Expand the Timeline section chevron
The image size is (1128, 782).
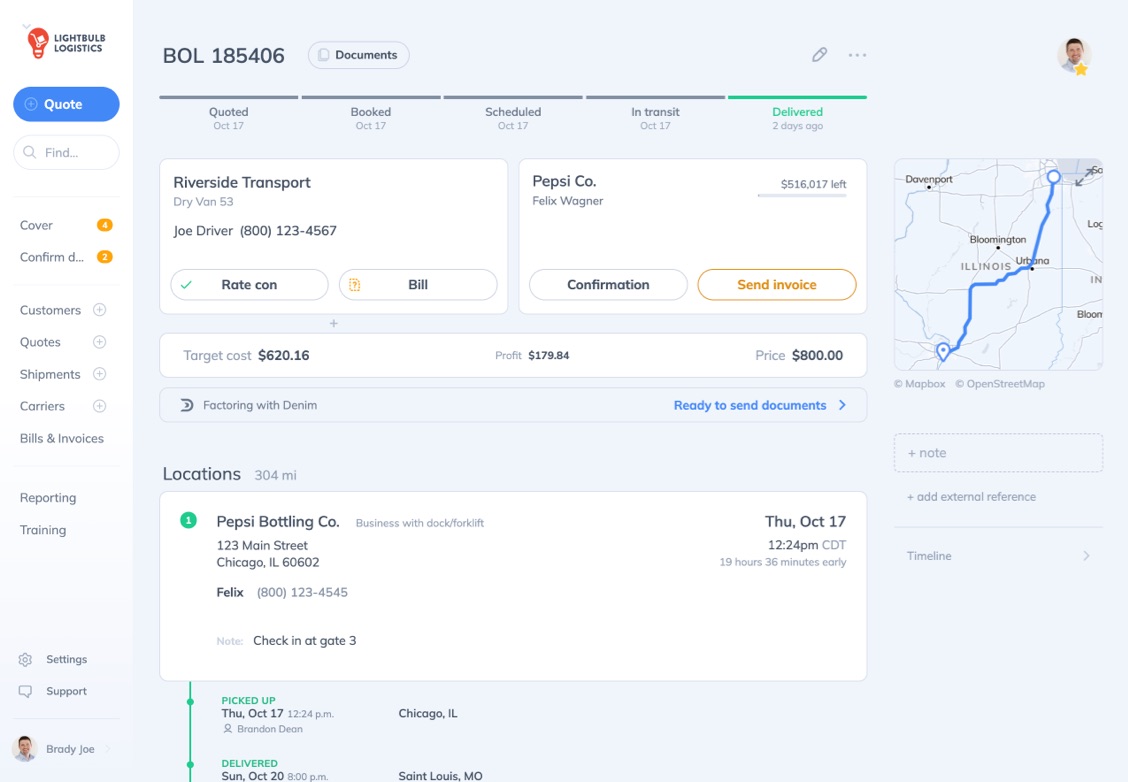1086,555
